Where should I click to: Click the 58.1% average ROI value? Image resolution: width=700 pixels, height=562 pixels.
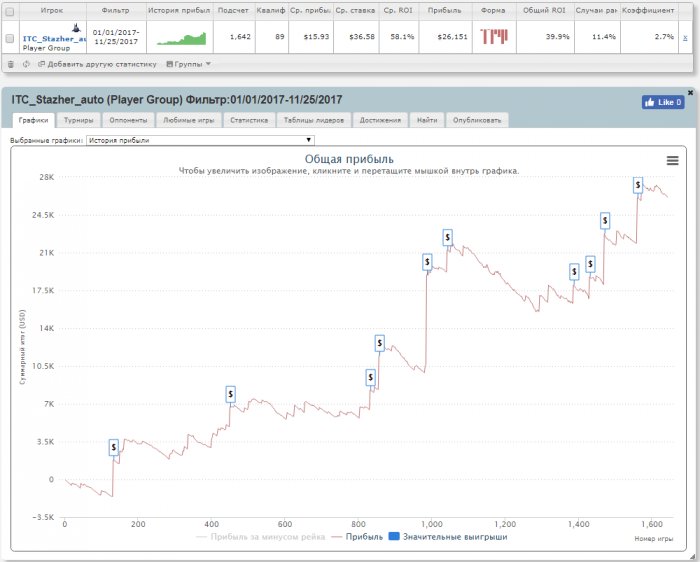tap(402, 37)
